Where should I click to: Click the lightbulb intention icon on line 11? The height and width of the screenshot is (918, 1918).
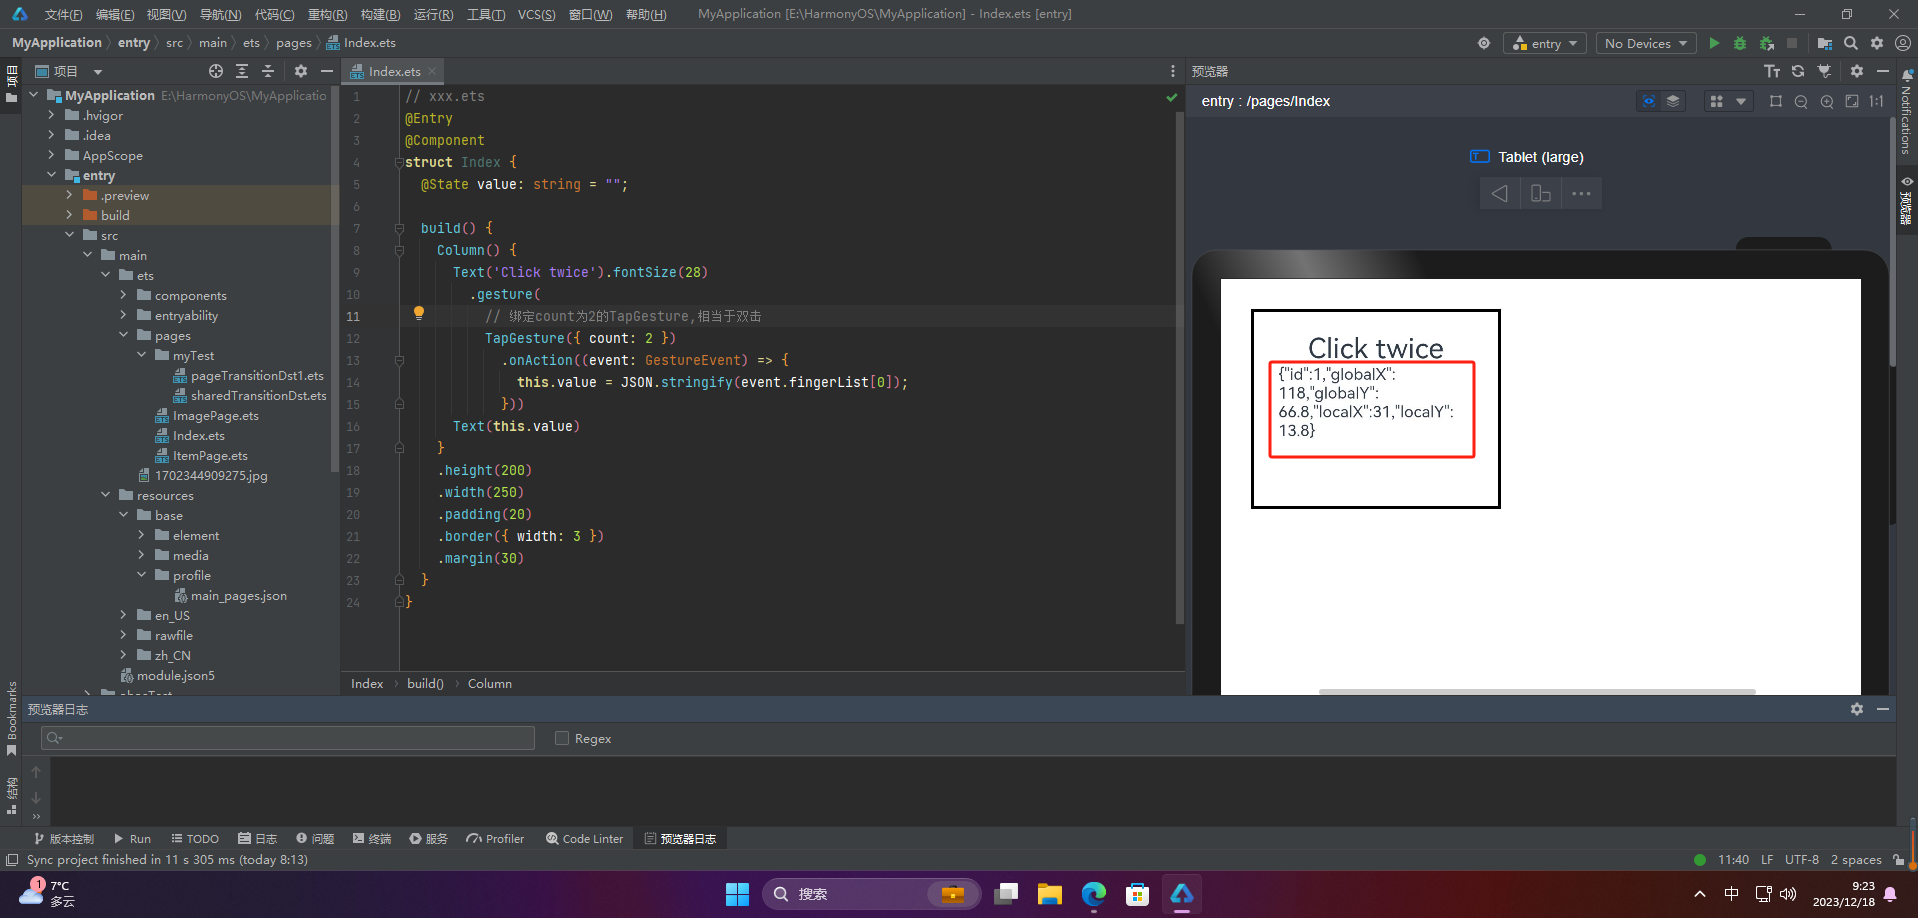coord(419,313)
